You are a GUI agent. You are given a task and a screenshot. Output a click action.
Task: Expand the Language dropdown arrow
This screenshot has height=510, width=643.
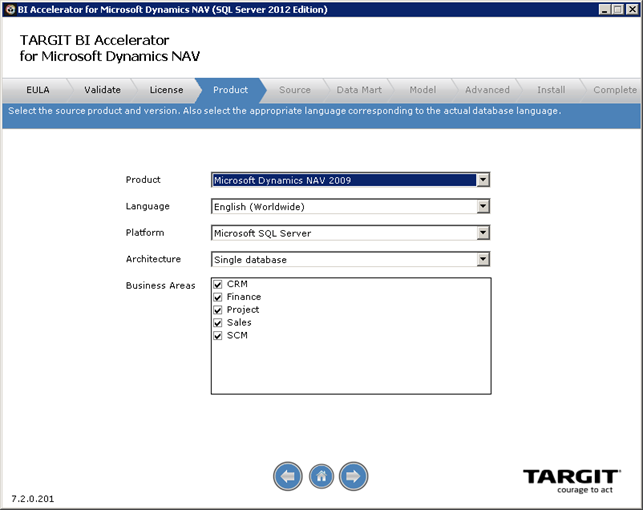[x=483, y=206]
